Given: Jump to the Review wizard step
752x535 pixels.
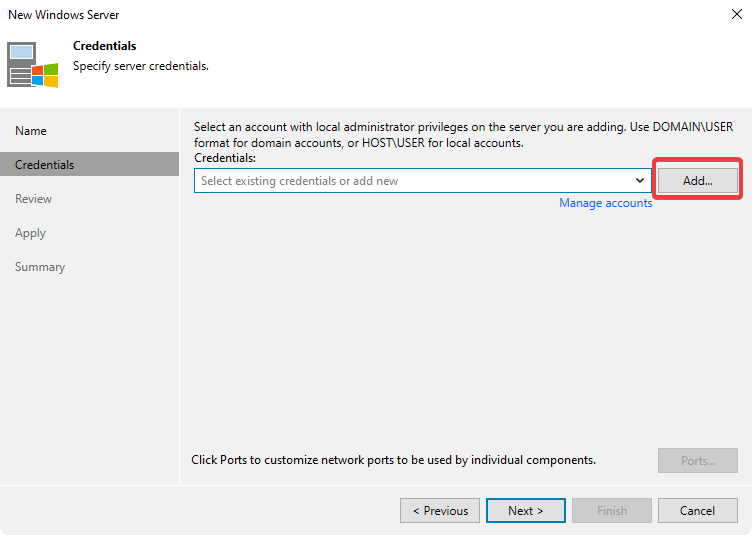Looking at the screenshot, I should pos(33,199).
